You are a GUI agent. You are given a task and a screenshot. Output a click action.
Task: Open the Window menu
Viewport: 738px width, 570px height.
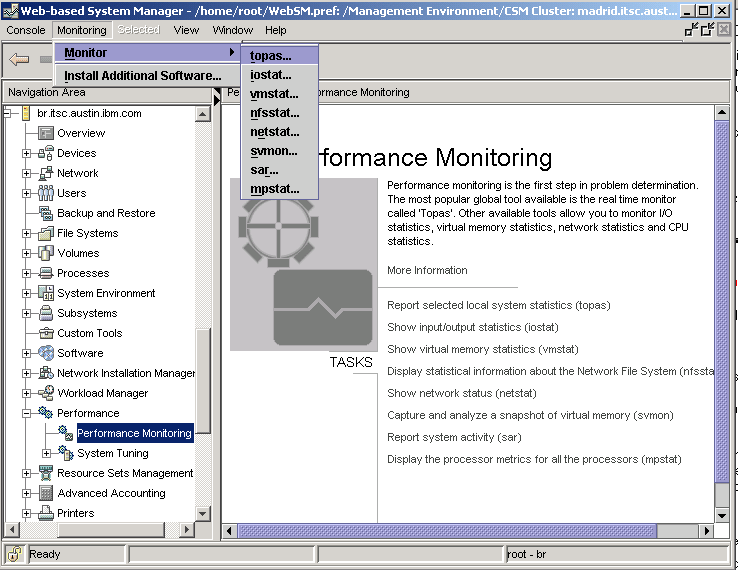(x=233, y=30)
